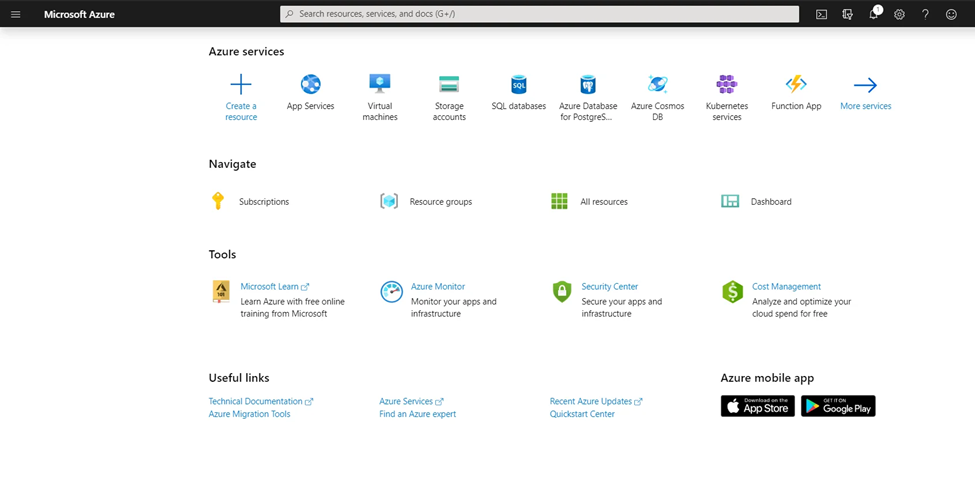Focus the Search resources, services, and docs field

(539, 14)
